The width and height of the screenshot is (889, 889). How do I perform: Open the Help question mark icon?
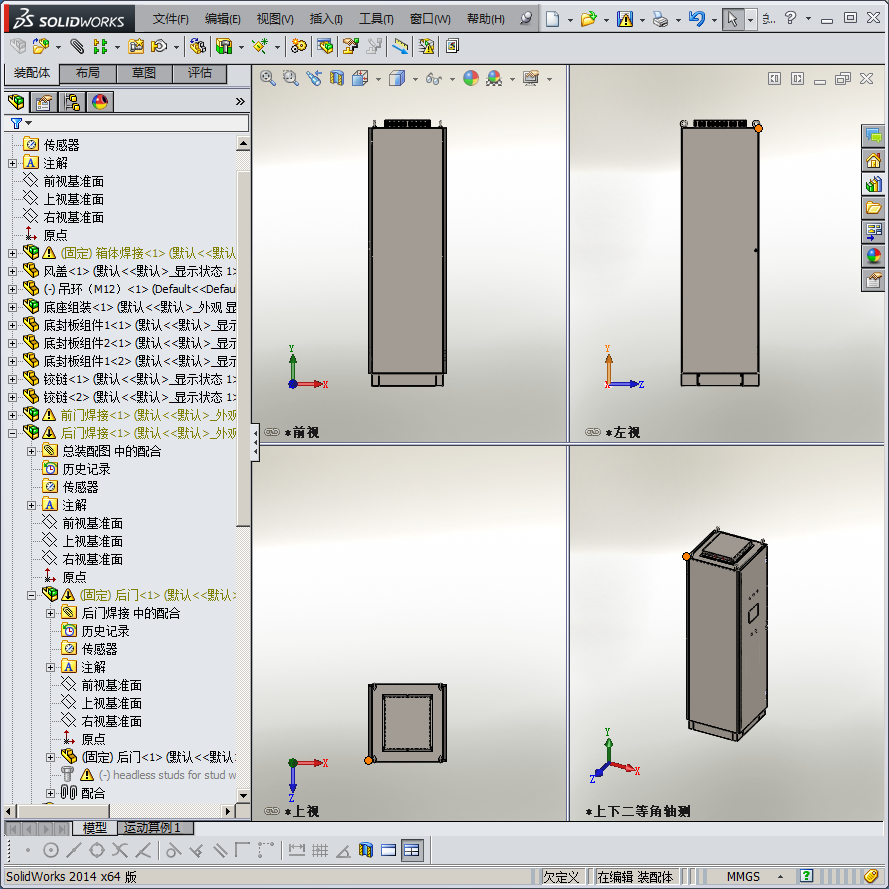(790, 18)
